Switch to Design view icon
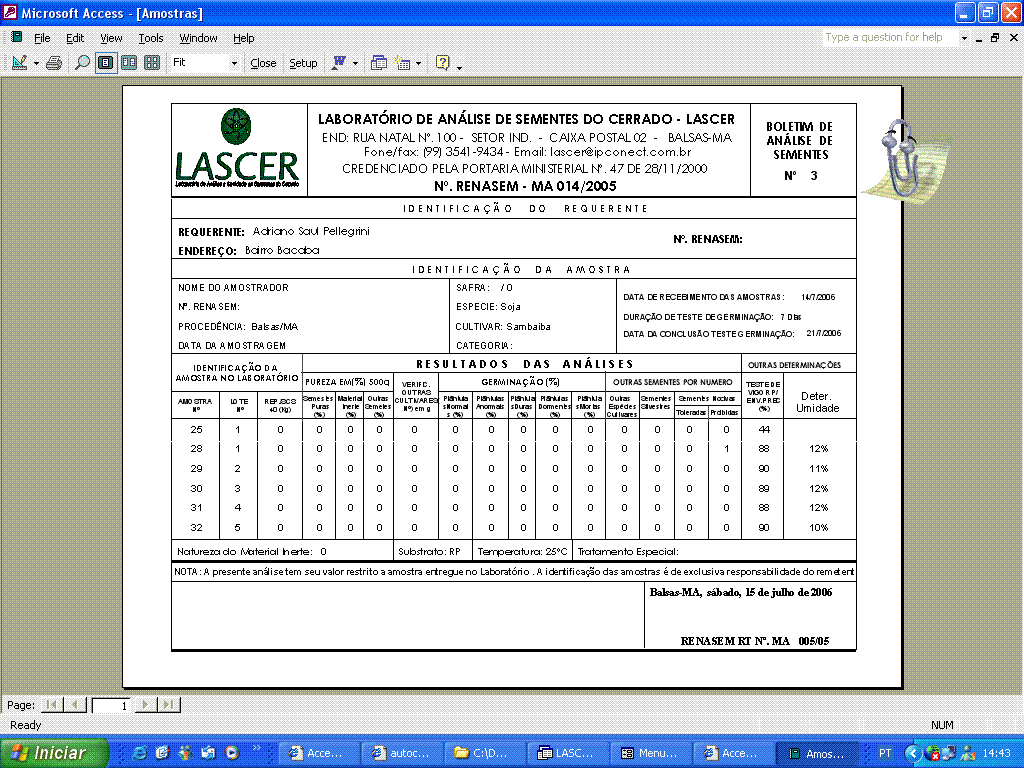Screen dimensions: 1024x768 tap(19, 63)
